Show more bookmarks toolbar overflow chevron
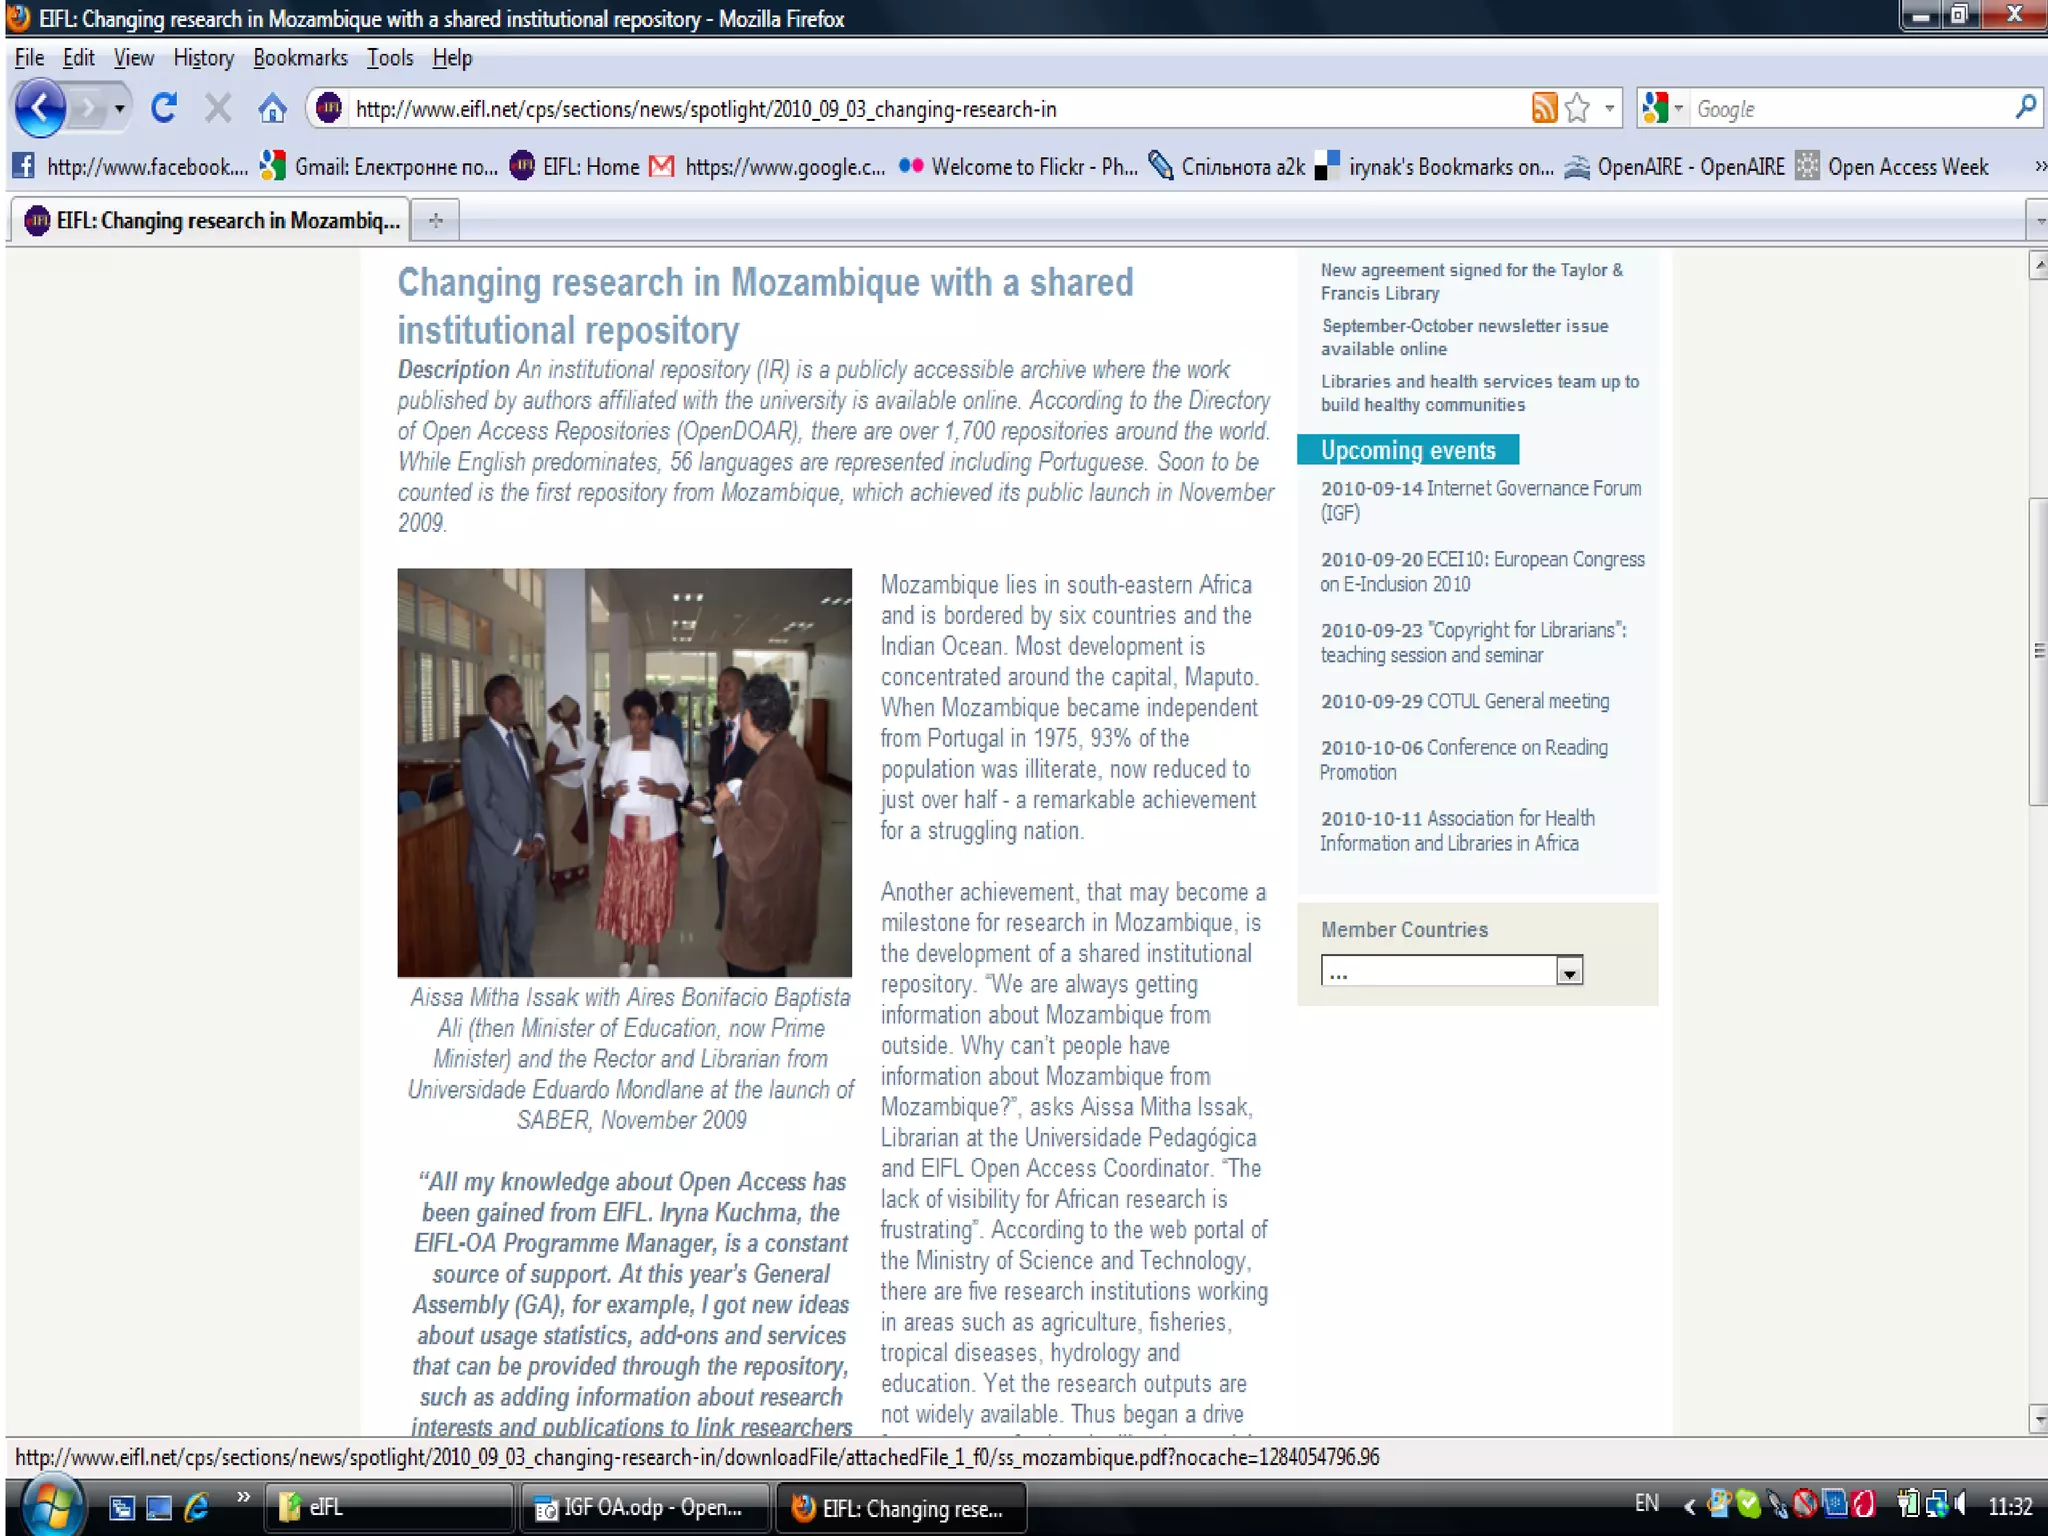This screenshot has width=2048, height=1536. (2039, 167)
